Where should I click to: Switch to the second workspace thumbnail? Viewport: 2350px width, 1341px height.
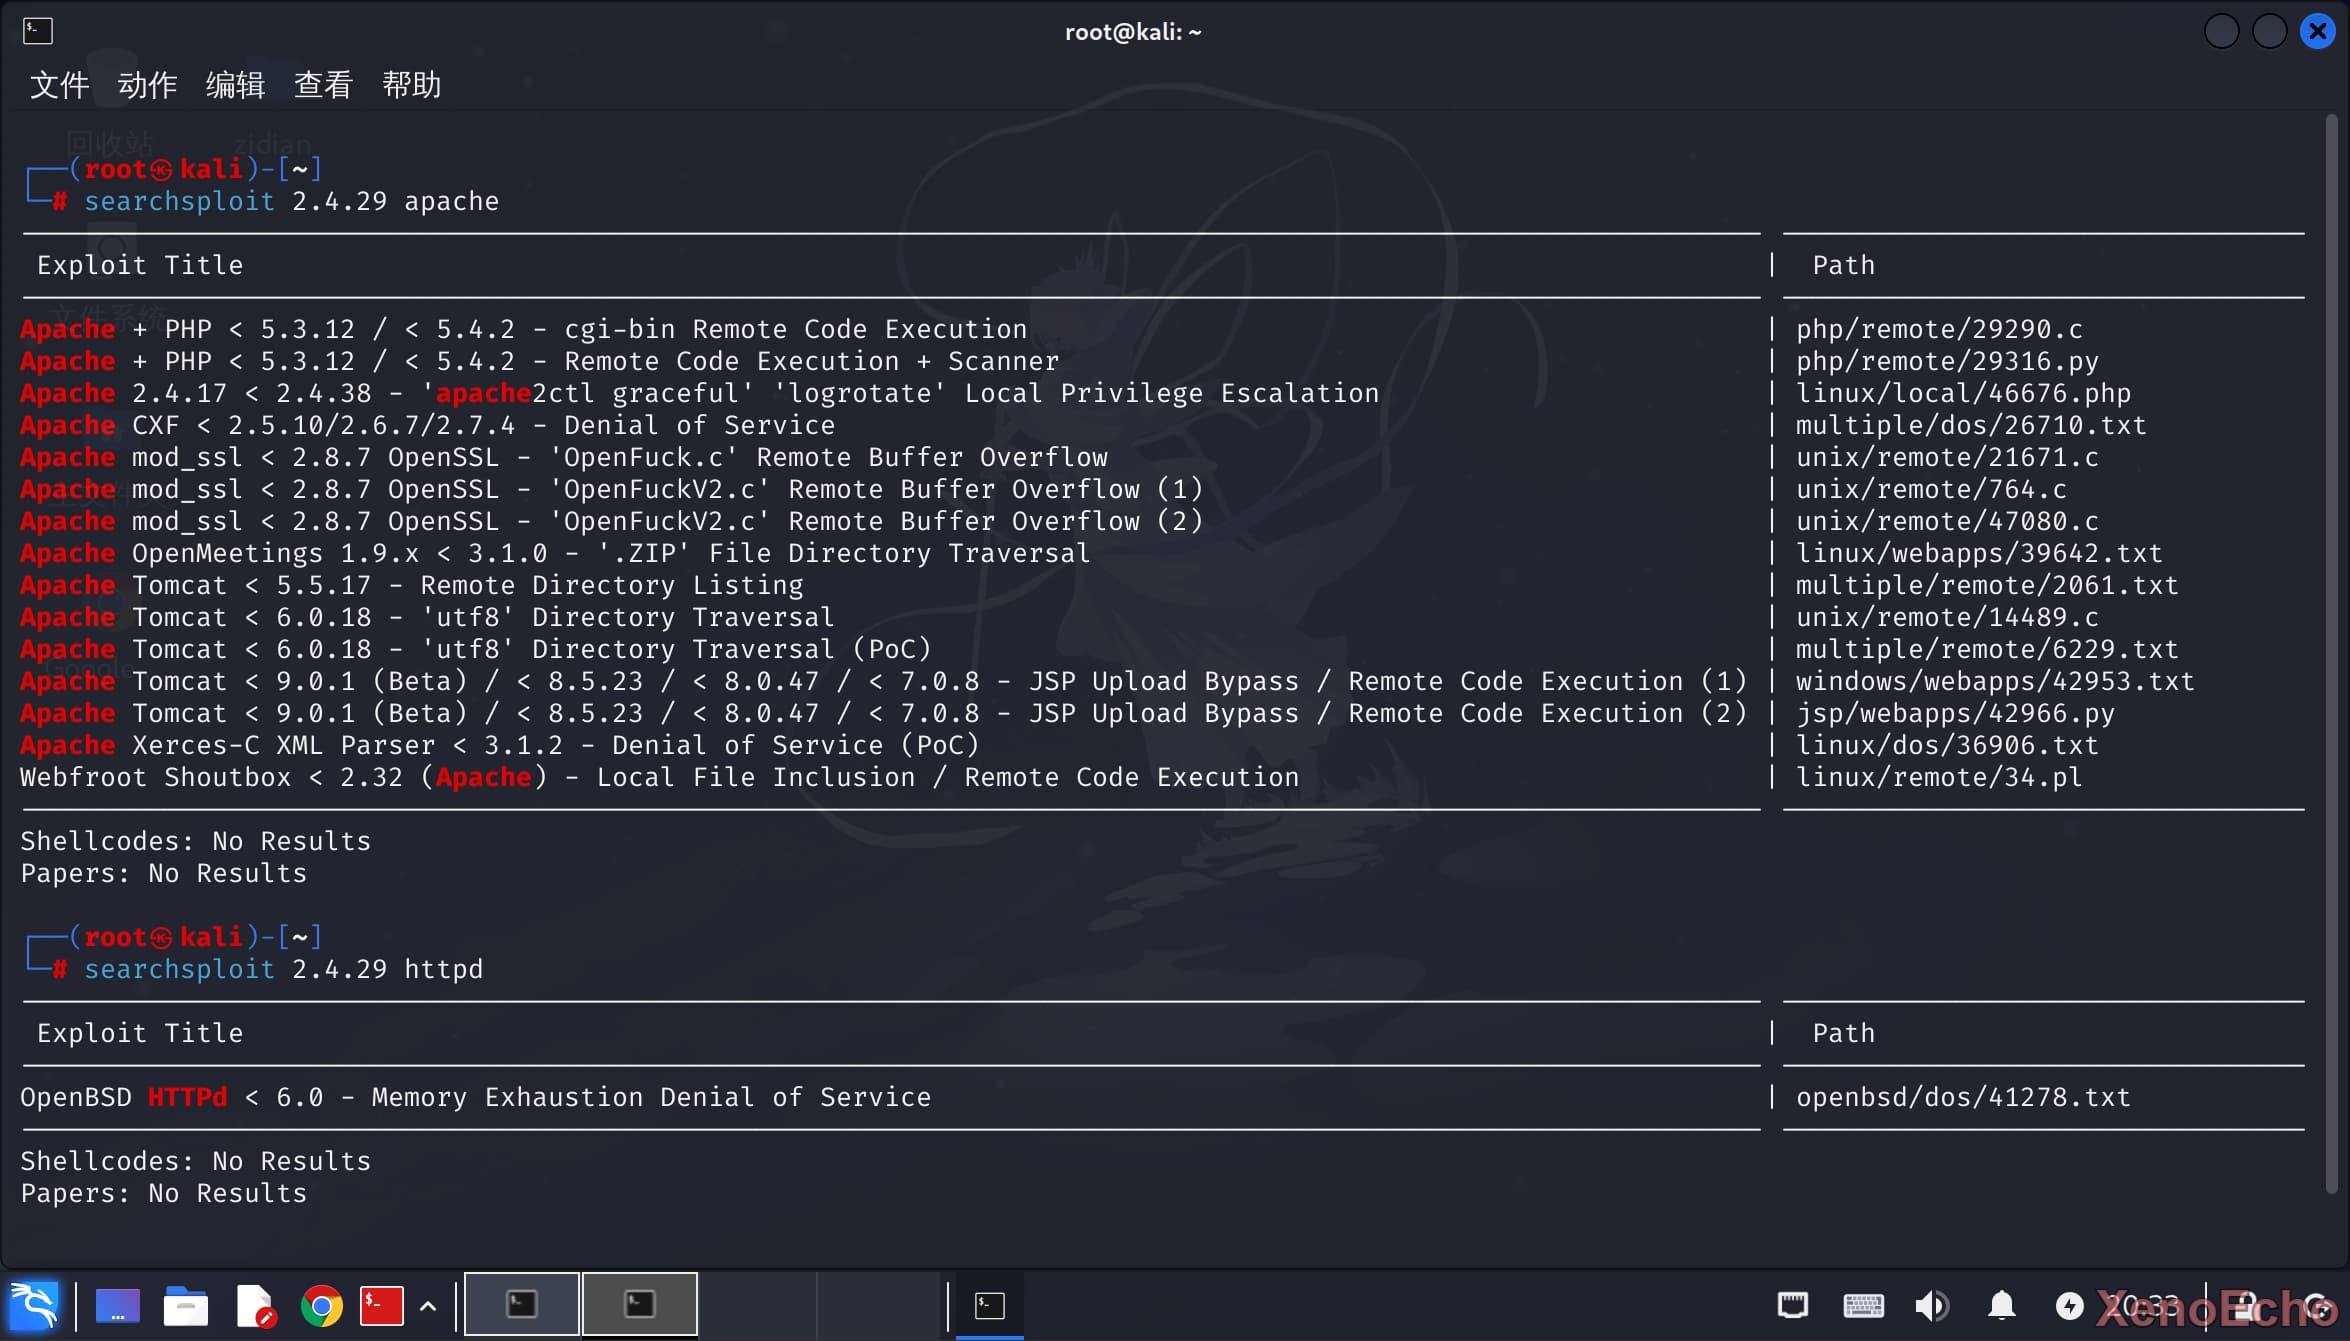click(x=640, y=1304)
